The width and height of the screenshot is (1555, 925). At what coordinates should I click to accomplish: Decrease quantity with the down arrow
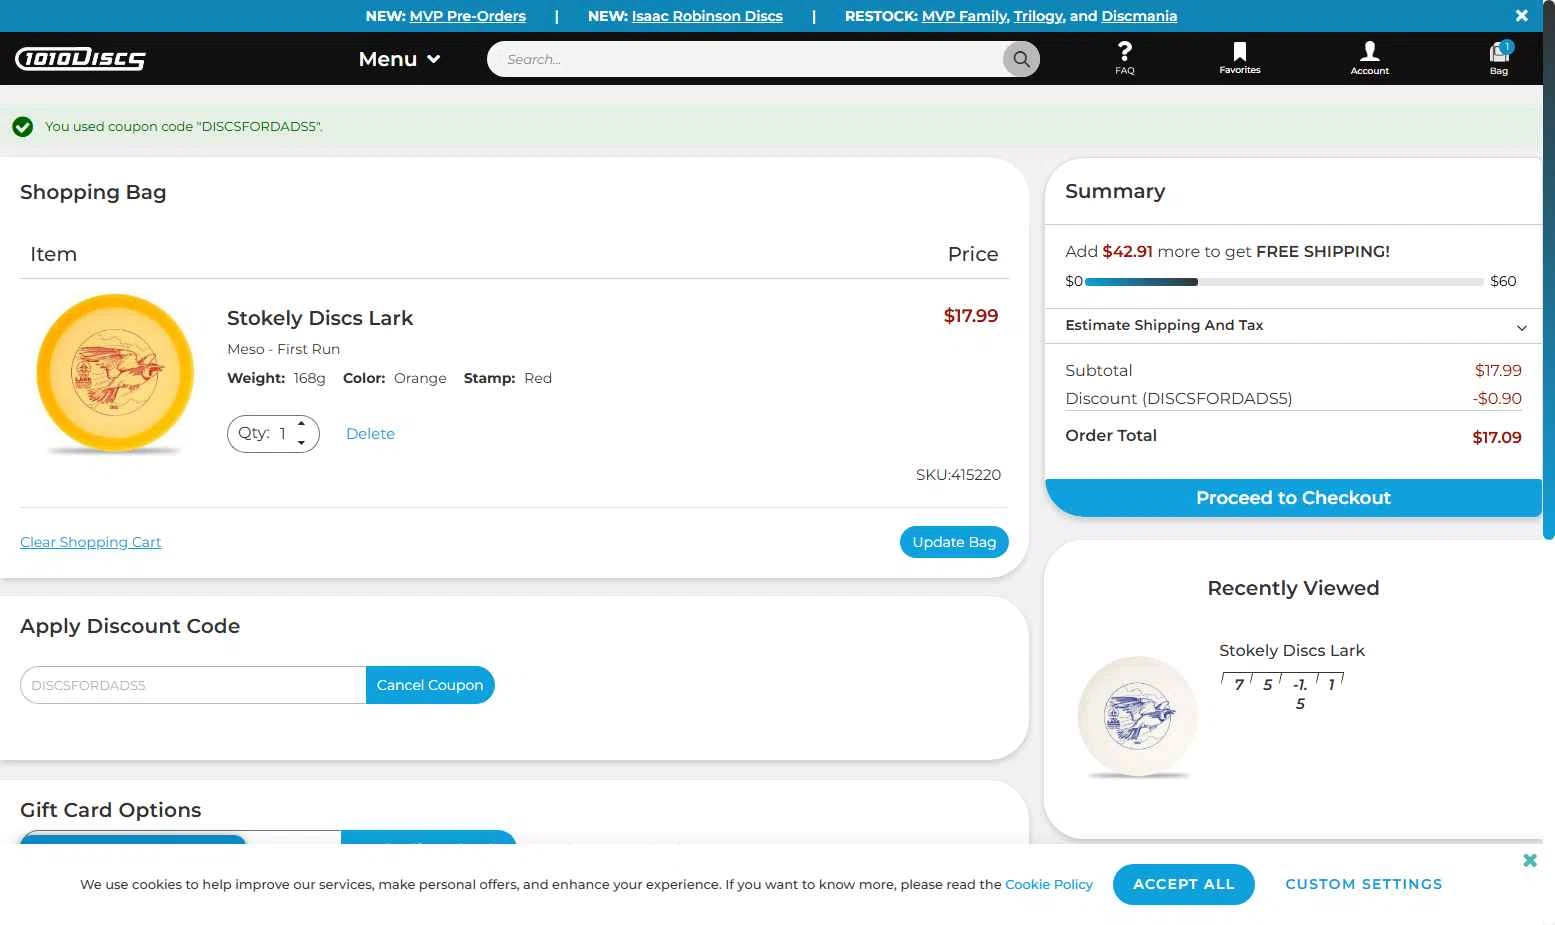[x=301, y=442]
